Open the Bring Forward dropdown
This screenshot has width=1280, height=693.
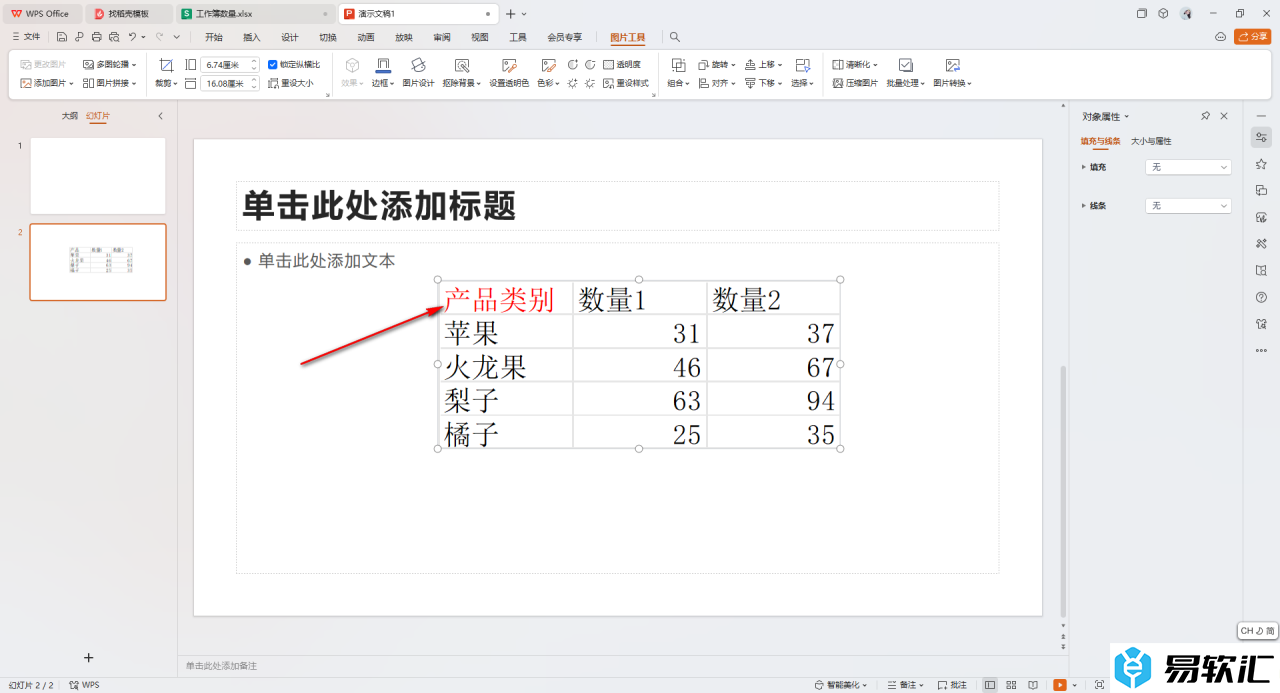click(764, 64)
